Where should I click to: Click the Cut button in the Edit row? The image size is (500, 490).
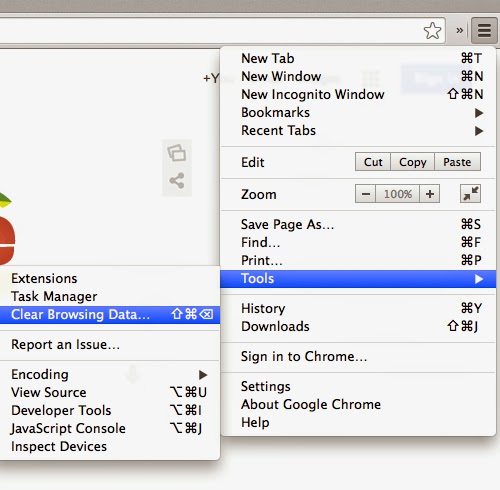tap(373, 162)
